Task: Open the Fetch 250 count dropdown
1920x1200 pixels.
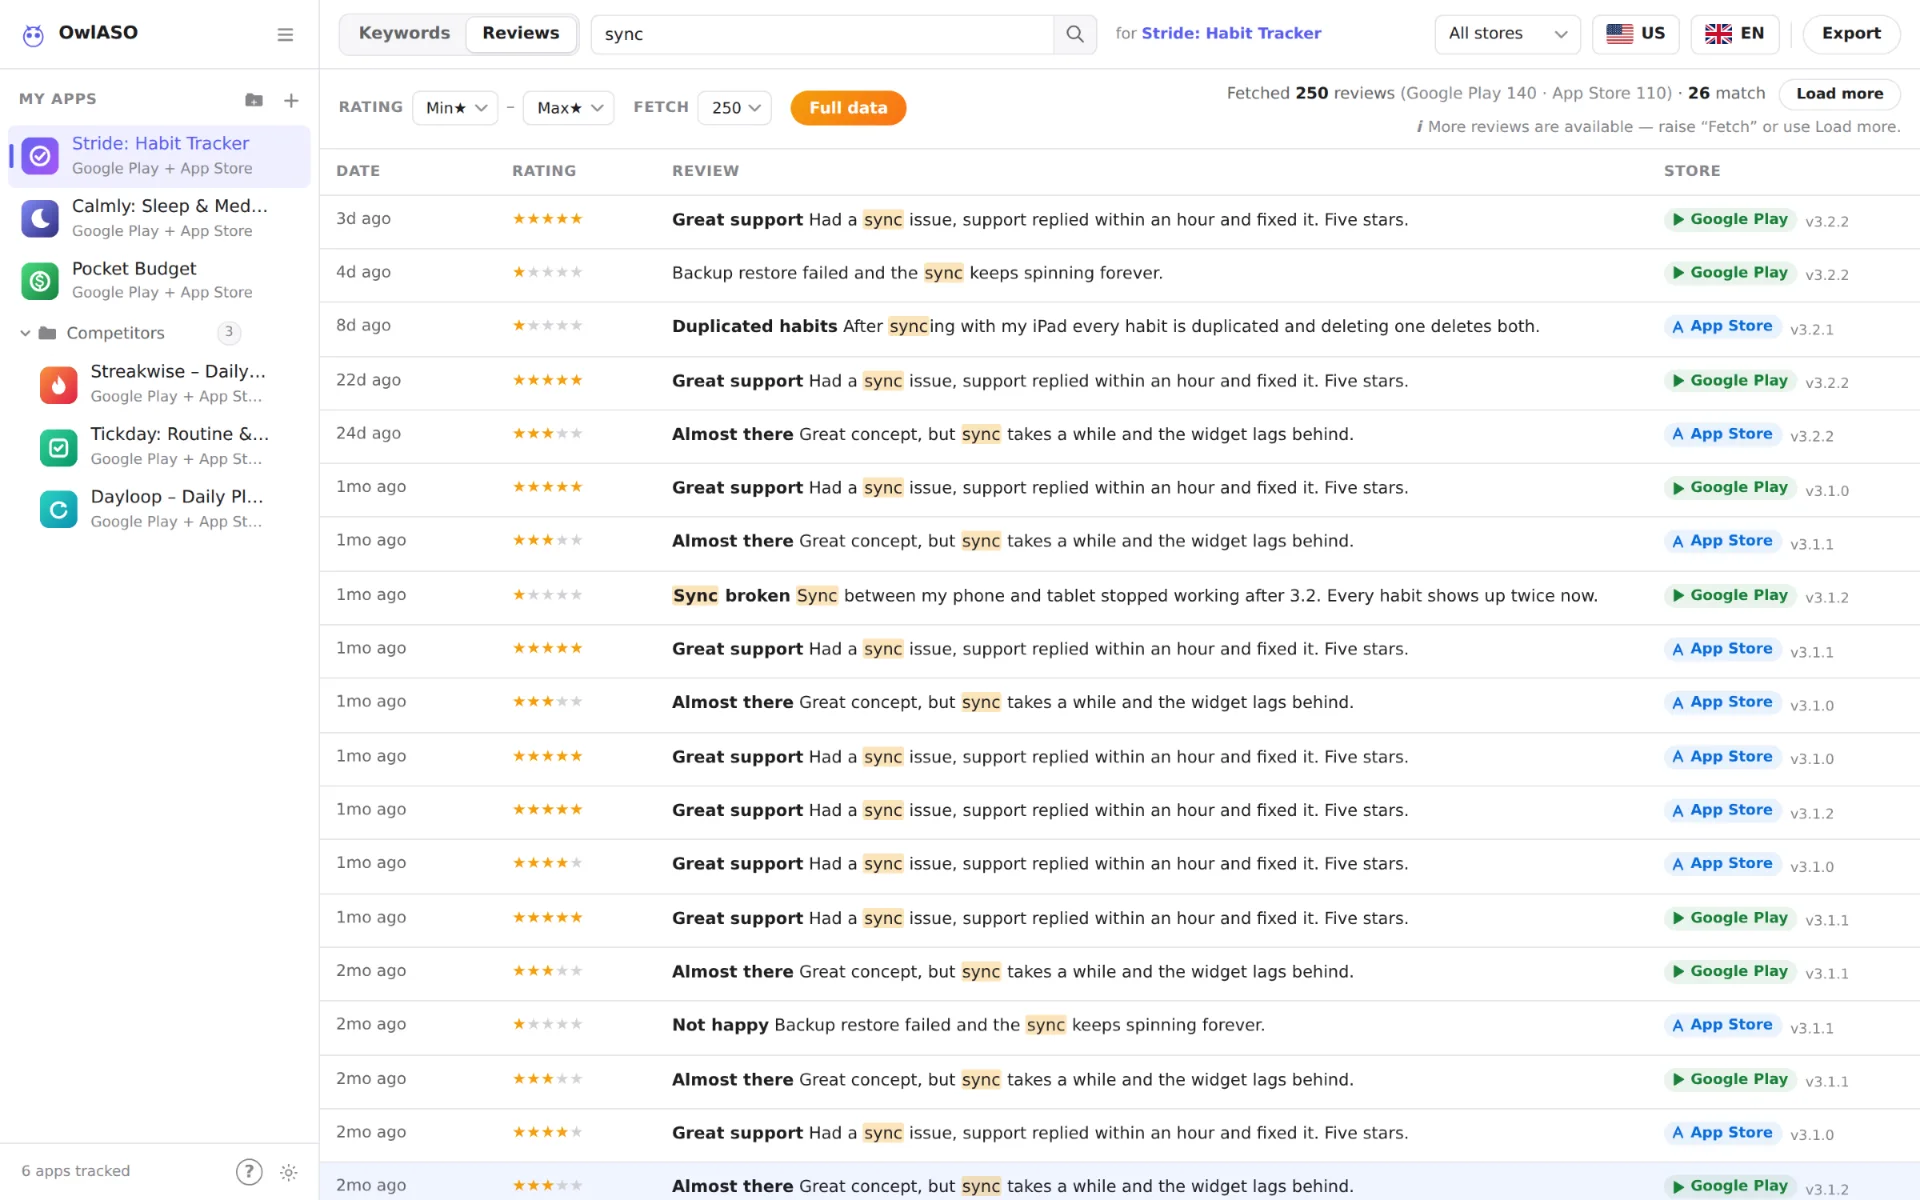Action: click(735, 108)
